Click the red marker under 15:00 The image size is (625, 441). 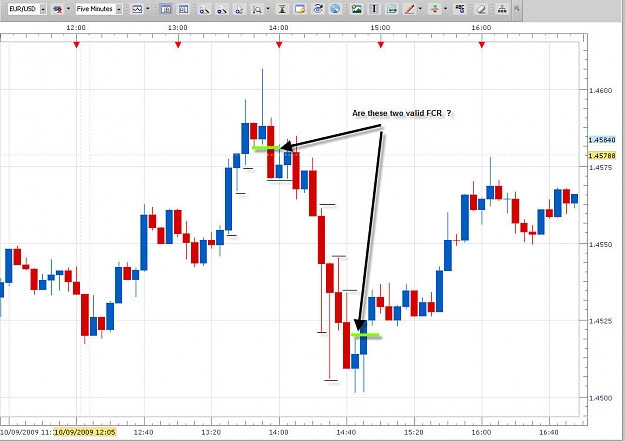point(381,44)
